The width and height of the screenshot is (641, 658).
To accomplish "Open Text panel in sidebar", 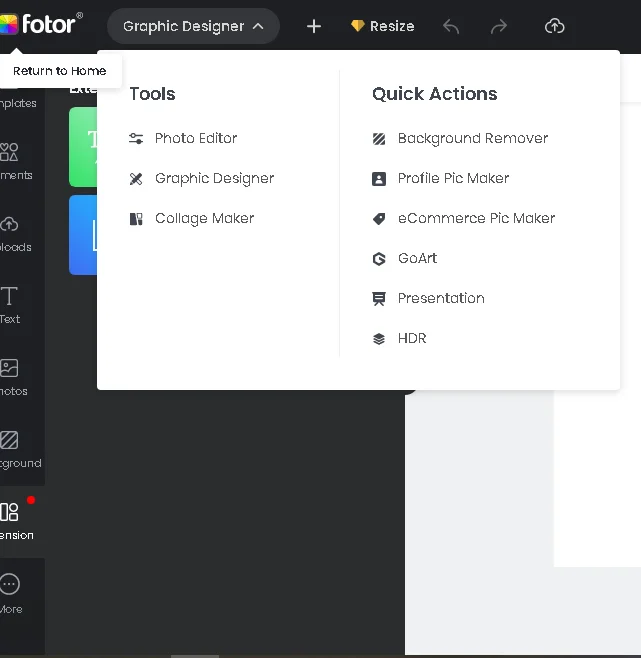I will (x=11, y=306).
